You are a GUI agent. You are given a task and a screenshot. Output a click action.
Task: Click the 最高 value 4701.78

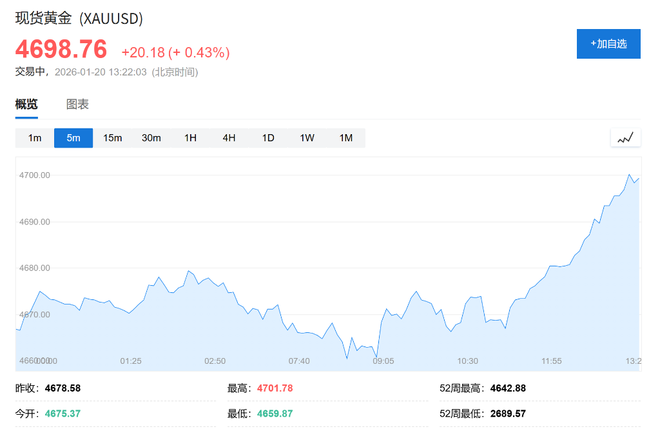point(274,388)
